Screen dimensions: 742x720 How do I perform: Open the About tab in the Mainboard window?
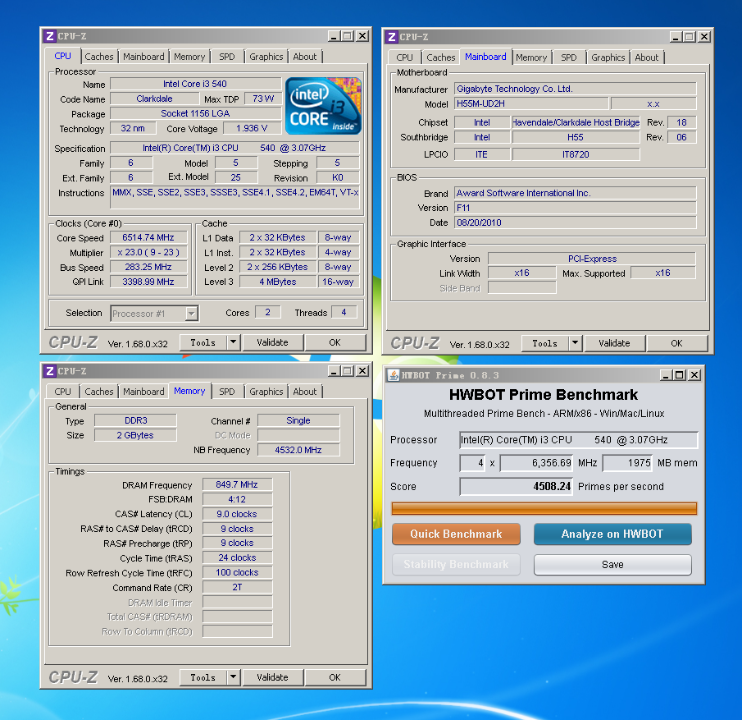point(646,58)
